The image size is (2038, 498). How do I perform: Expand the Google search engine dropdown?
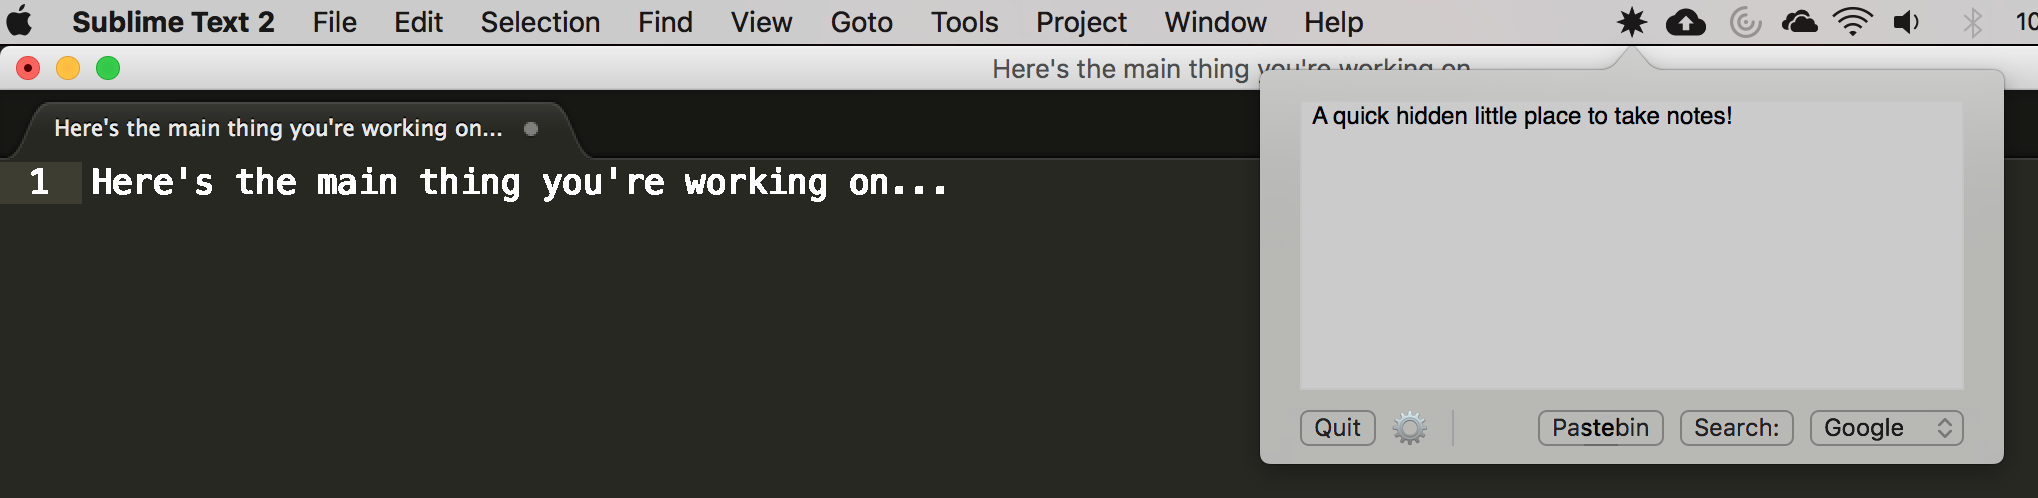pyautogui.click(x=1886, y=428)
